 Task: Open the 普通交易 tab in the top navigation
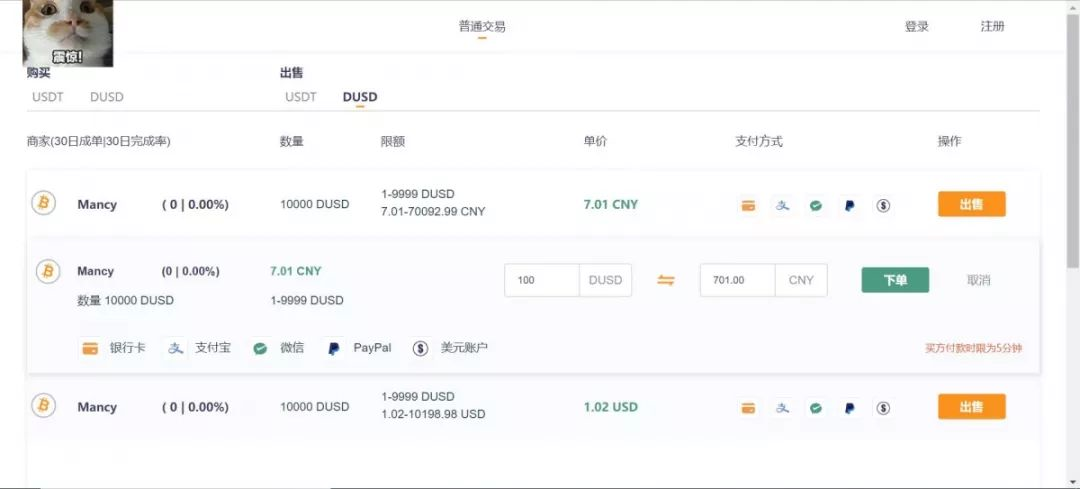pos(482,27)
